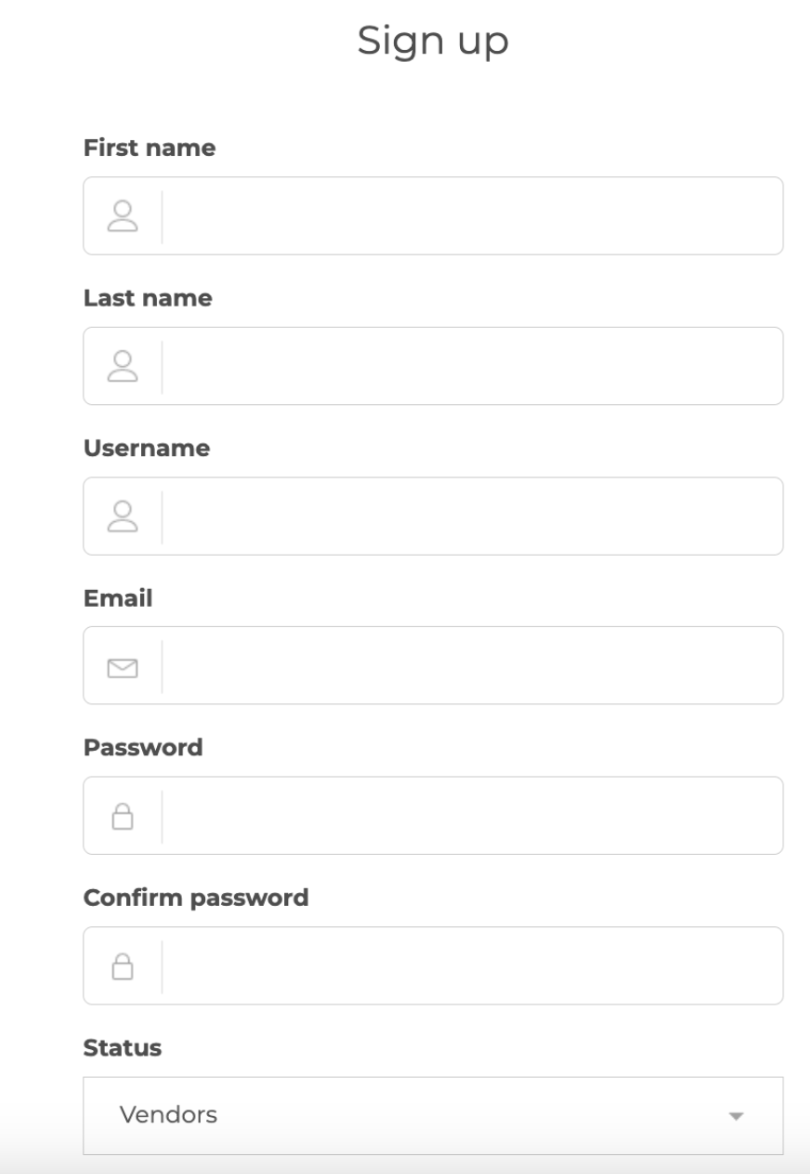The height and width of the screenshot is (1174, 810).
Task: Click the Status label above dropdown
Action: point(123,1047)
